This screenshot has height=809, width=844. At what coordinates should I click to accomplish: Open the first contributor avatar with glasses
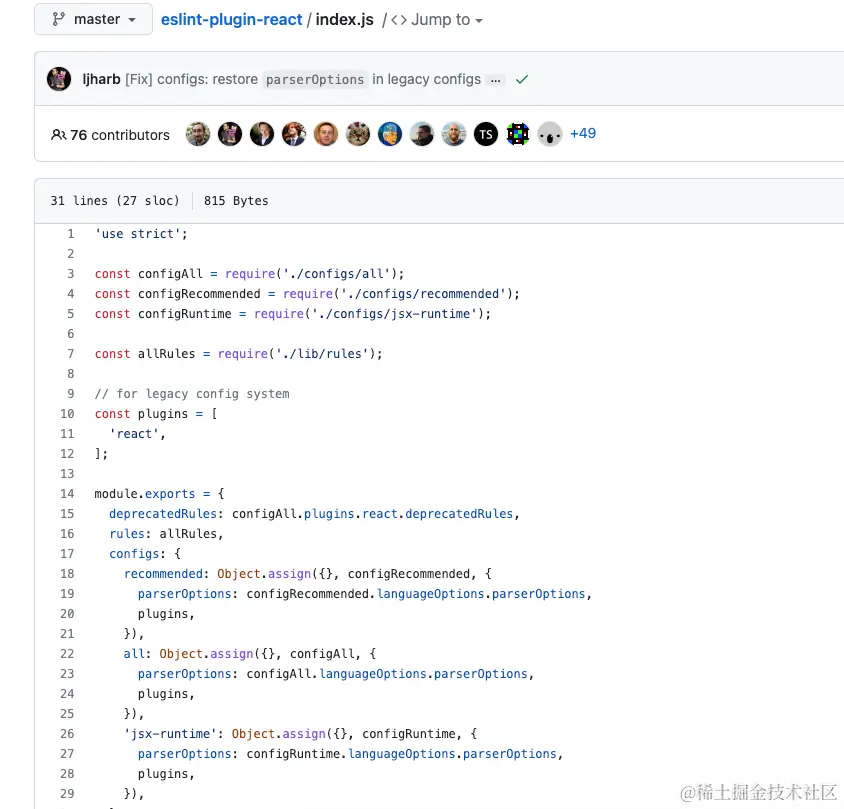click(x=198, y=134)
